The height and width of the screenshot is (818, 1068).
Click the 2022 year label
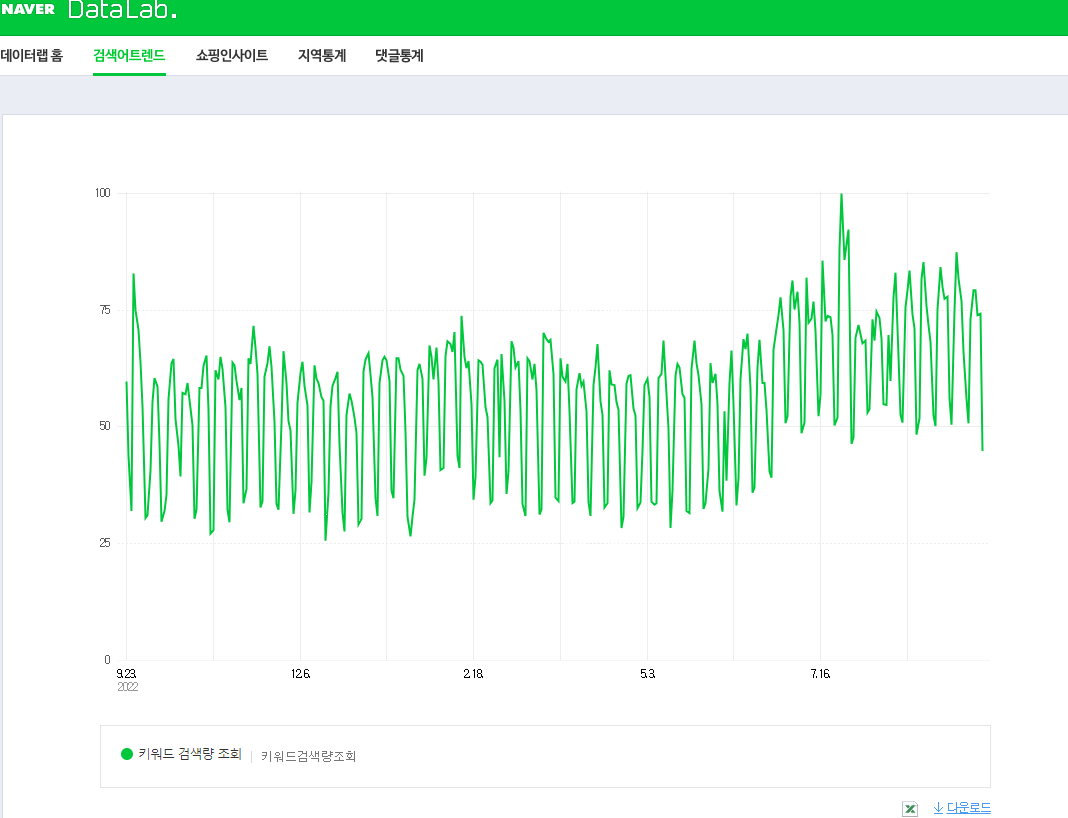coord(127,687)
